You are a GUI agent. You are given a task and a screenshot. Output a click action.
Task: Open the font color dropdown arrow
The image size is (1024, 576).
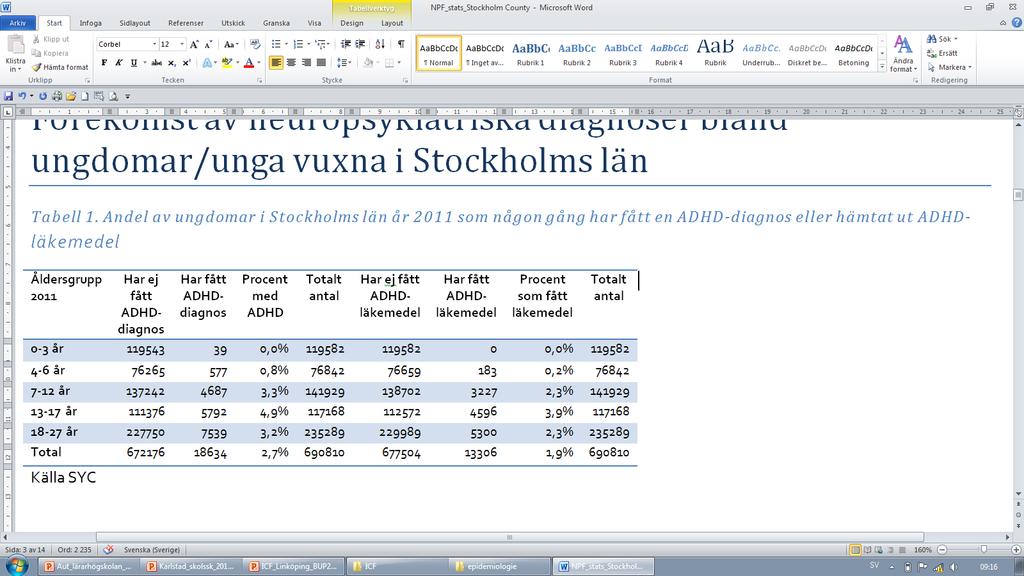(259, 63)
